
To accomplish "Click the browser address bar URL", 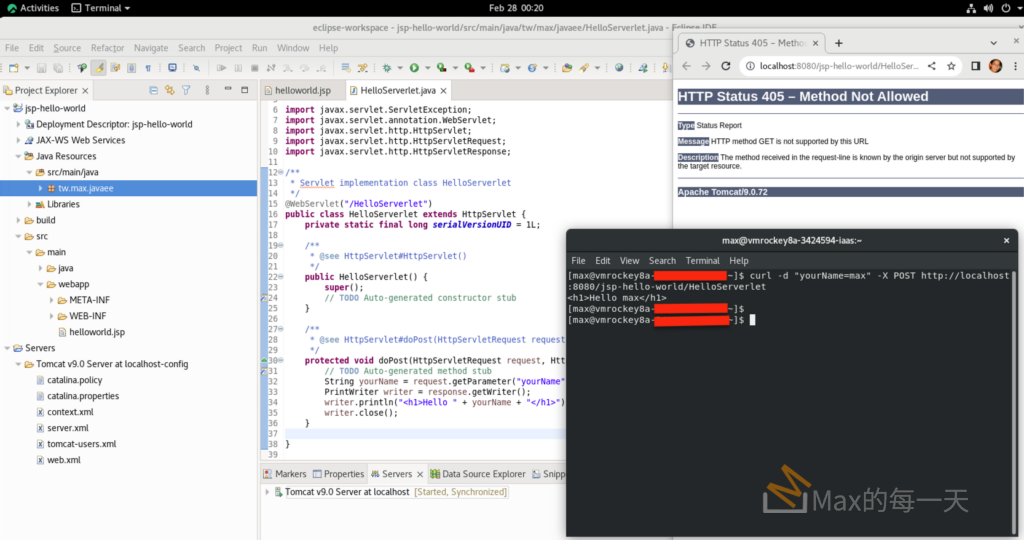I will (838, 66).
